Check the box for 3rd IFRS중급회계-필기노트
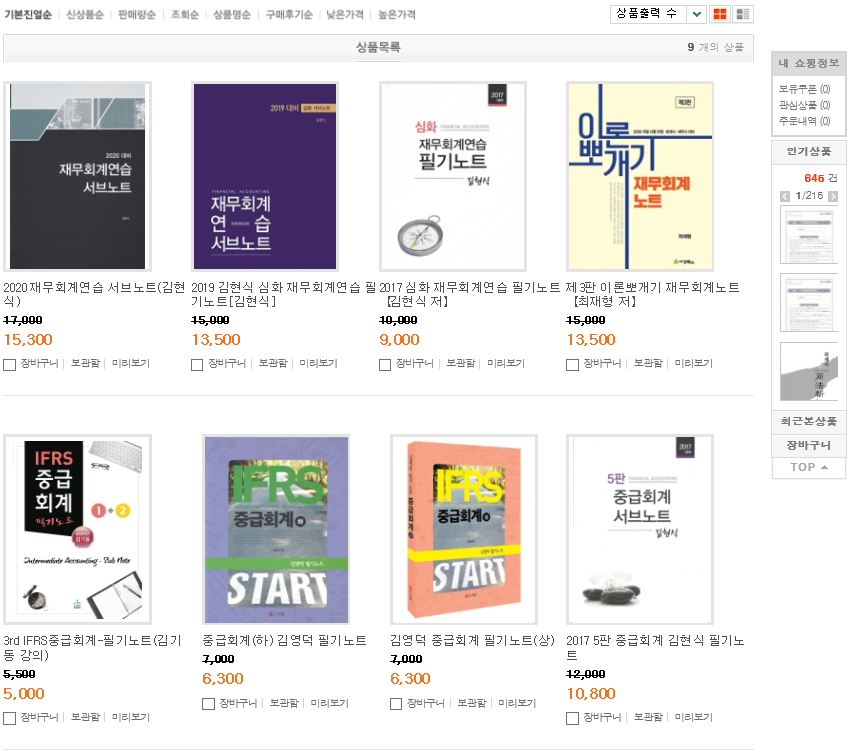This screenshot has height=754, width=855. [x=10, y=719]
